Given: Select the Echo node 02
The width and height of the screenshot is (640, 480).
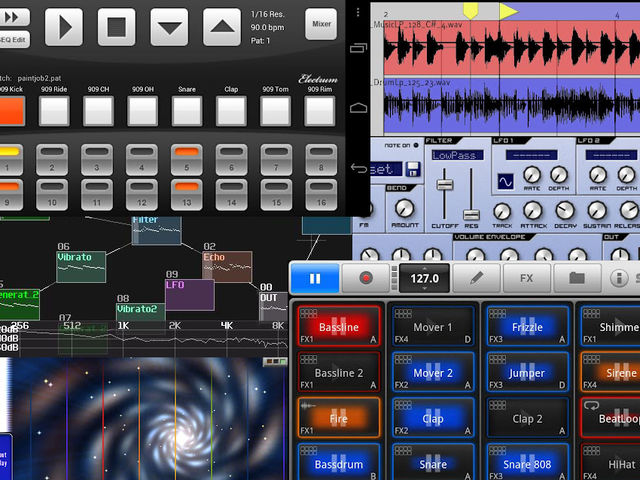Looking at the screenshot, I should point(227,267).
